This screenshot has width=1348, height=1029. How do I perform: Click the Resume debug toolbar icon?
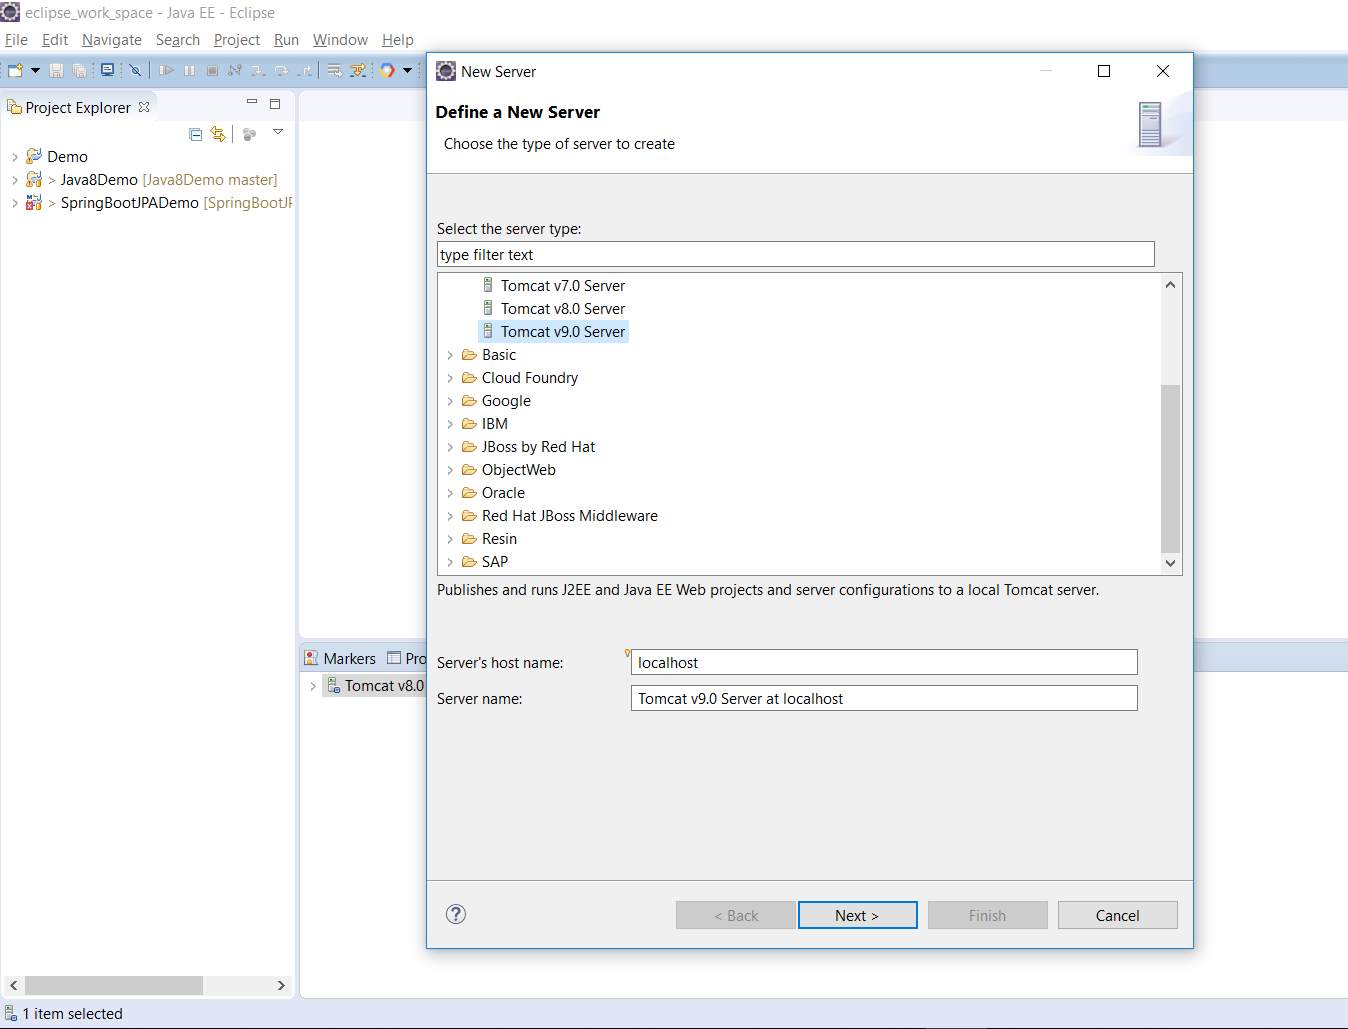tap(166, 70)
